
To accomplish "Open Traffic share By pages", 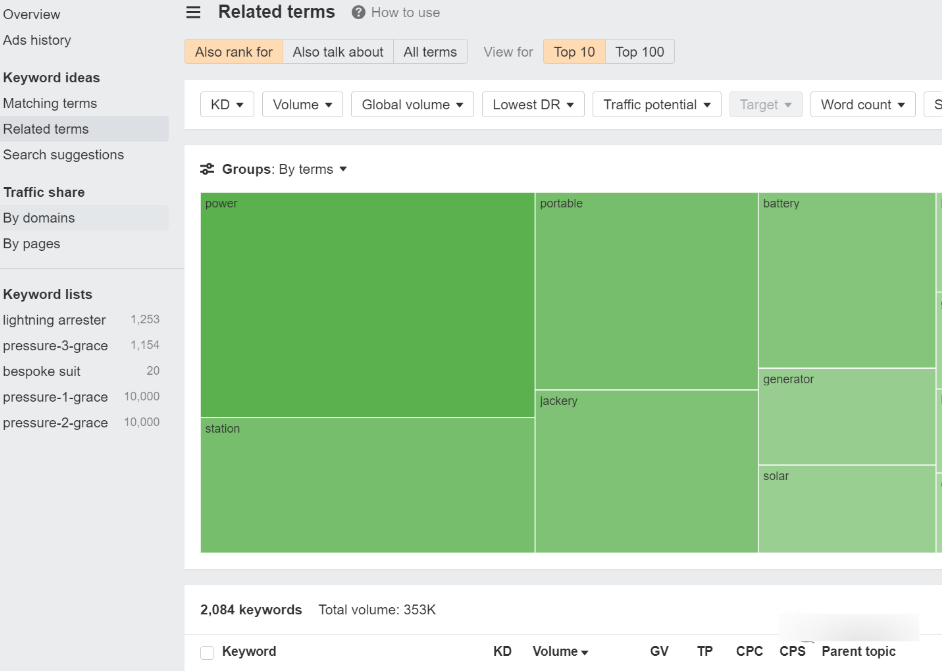I will pyautogui.click(x=31, y=244).
